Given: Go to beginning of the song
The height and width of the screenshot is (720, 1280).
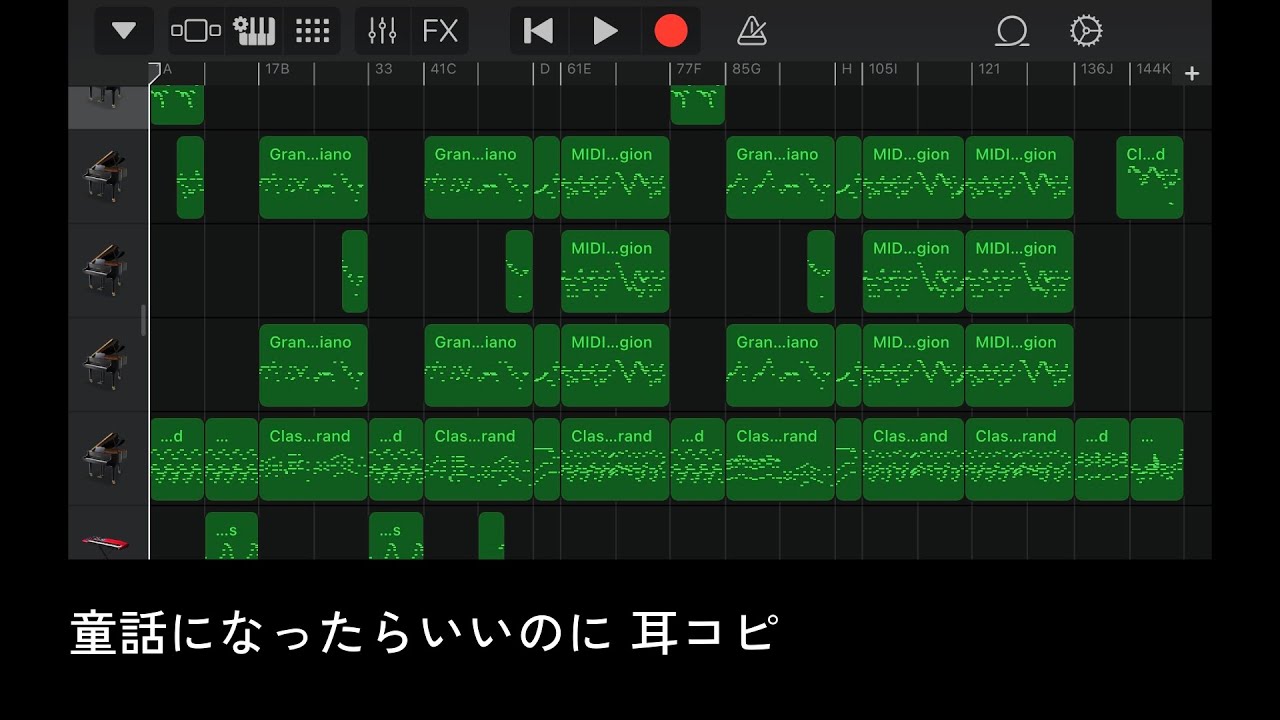Looking at the screenshot, I should (539, 31).
